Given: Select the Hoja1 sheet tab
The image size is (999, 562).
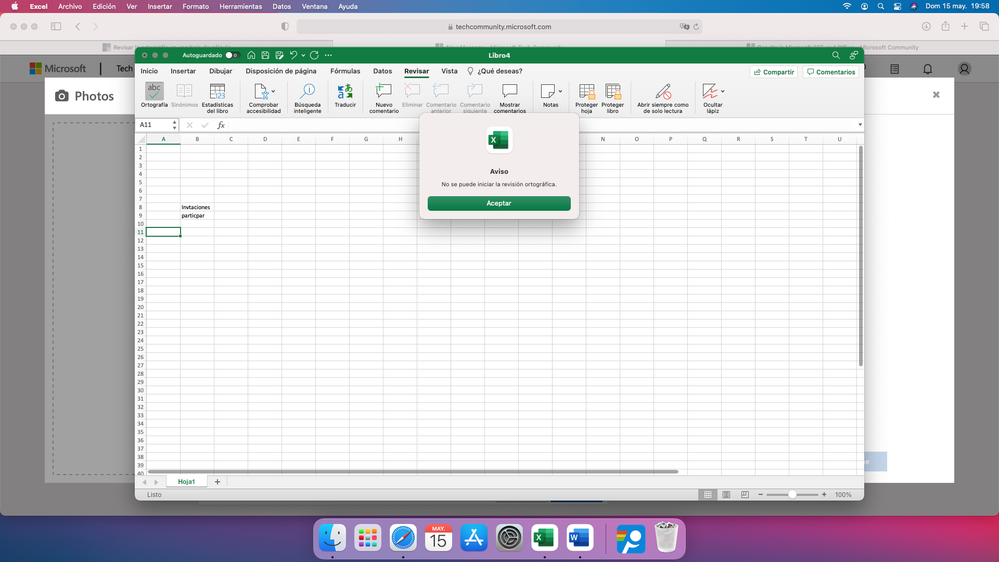Looking at the screenshot, I should 186,482.
